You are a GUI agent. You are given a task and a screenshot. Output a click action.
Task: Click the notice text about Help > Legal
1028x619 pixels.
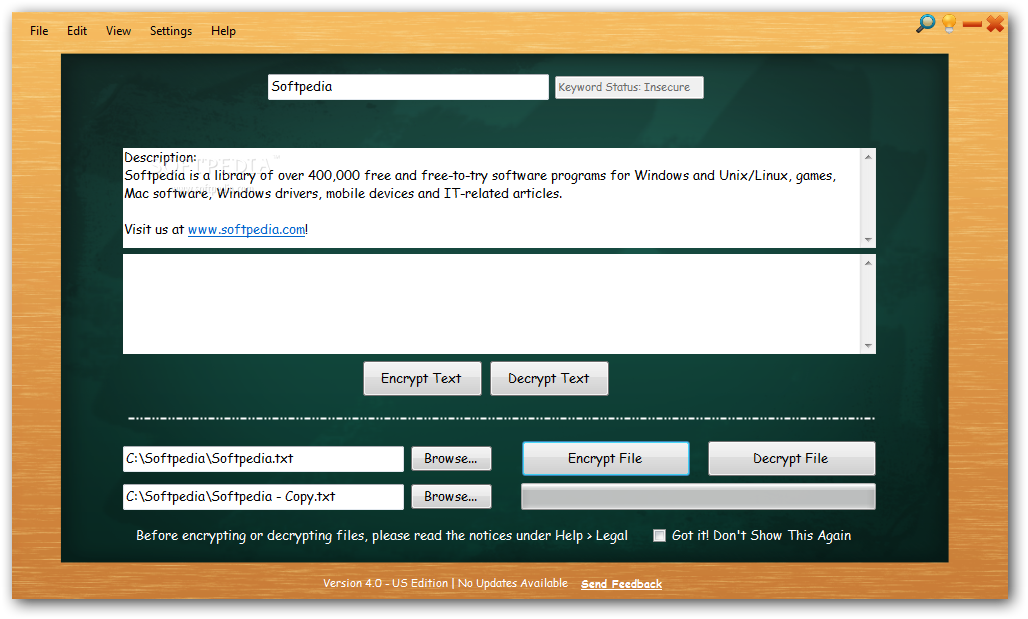382,536
